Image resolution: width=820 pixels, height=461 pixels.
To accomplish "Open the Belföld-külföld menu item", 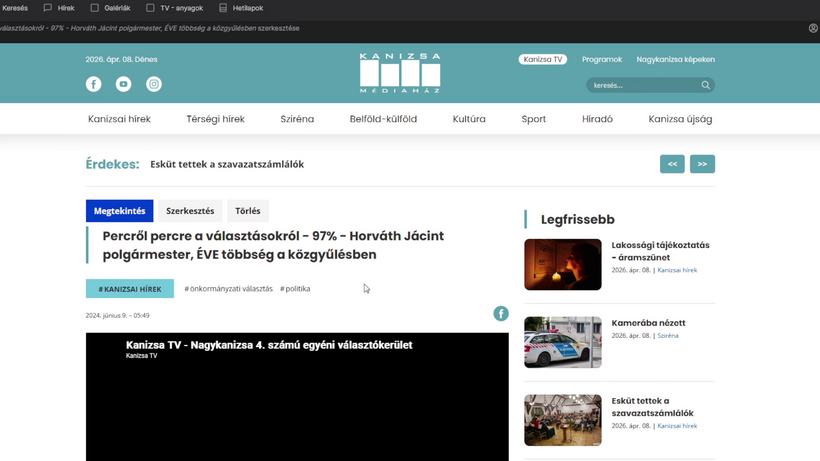I will pos(383,119).
